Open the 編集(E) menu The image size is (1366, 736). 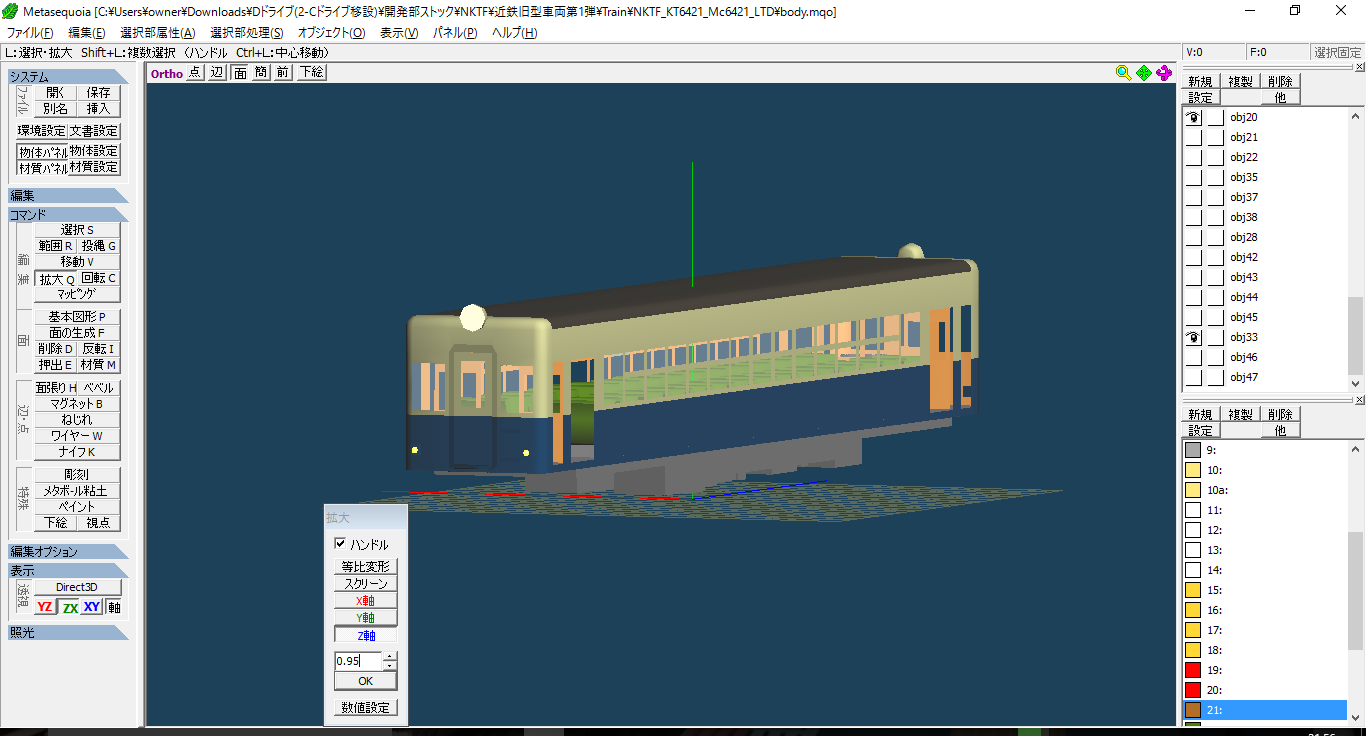[86, 33]
